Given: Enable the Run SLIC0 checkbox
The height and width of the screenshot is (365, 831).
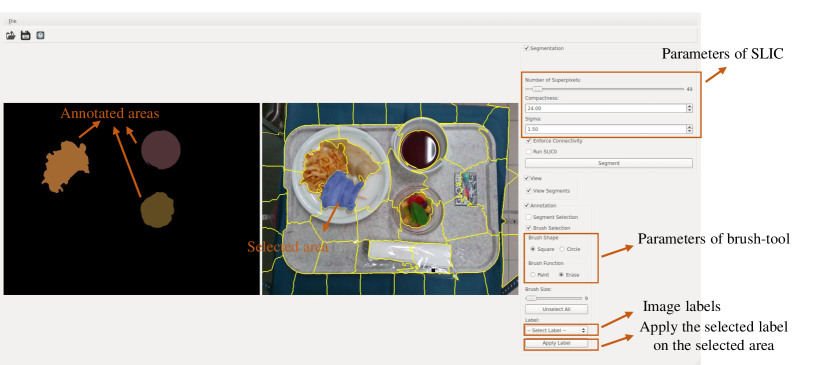Looking at the screenshot, I should pos(529,152).
